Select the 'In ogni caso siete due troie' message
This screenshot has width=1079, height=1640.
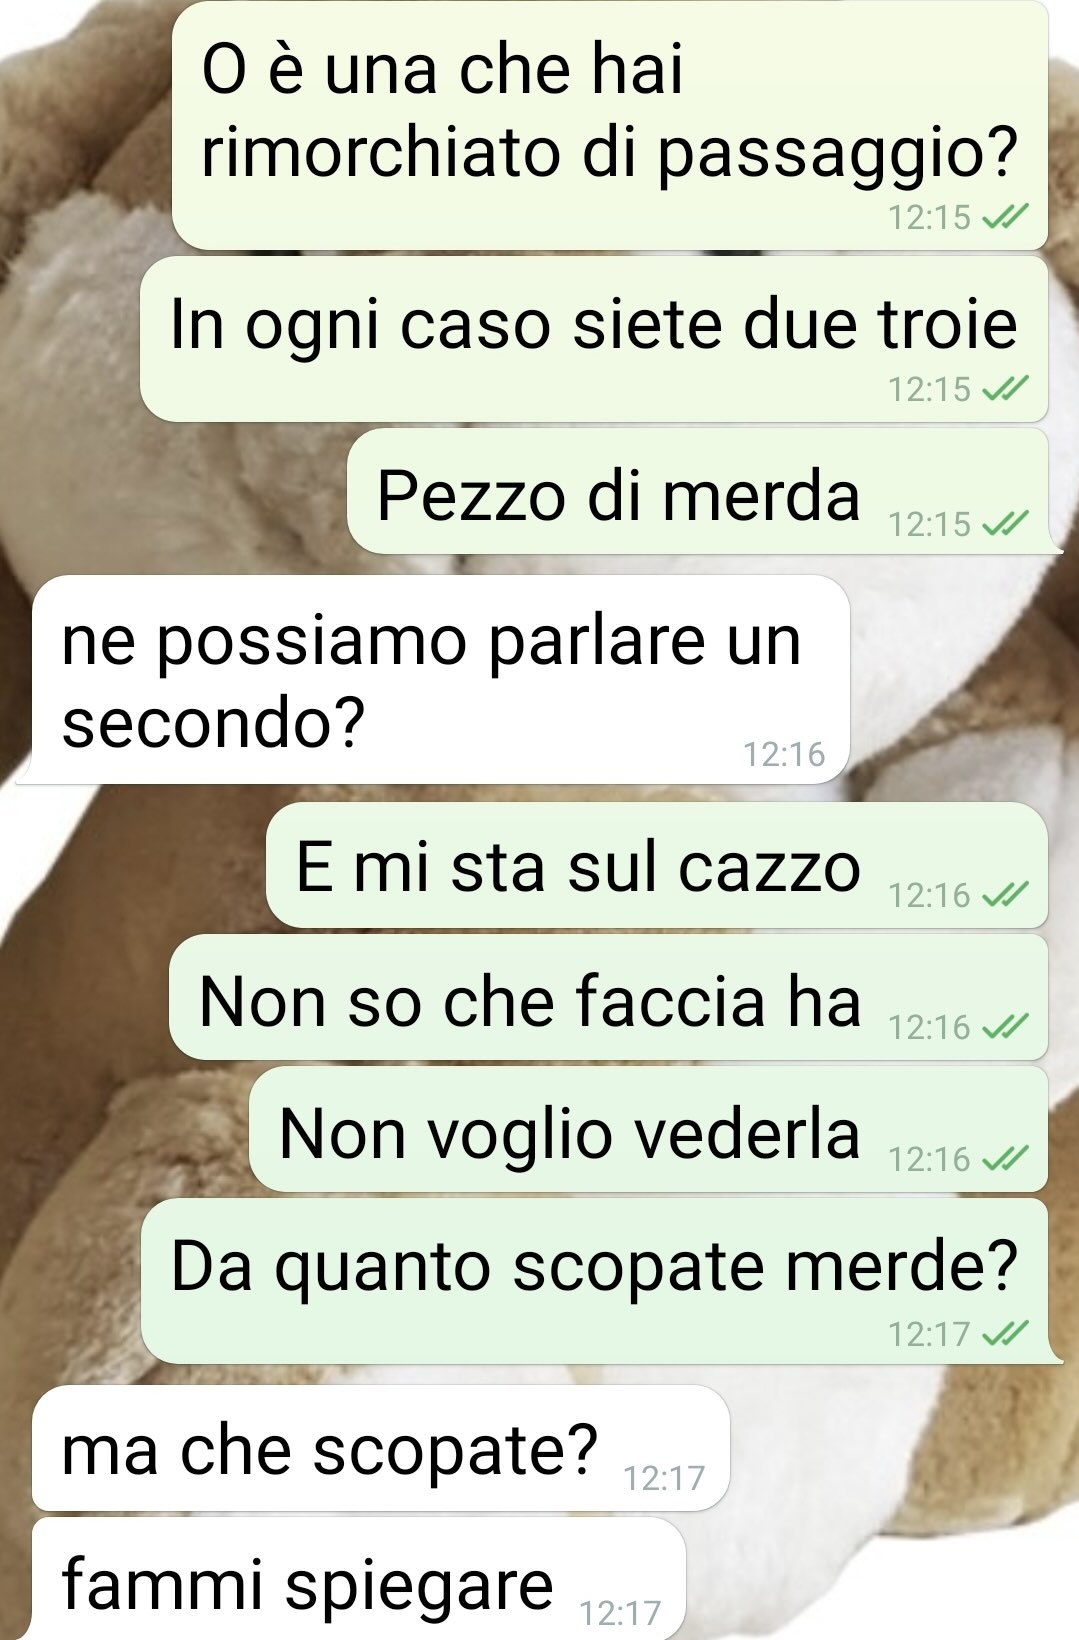(x=594, y=339)
